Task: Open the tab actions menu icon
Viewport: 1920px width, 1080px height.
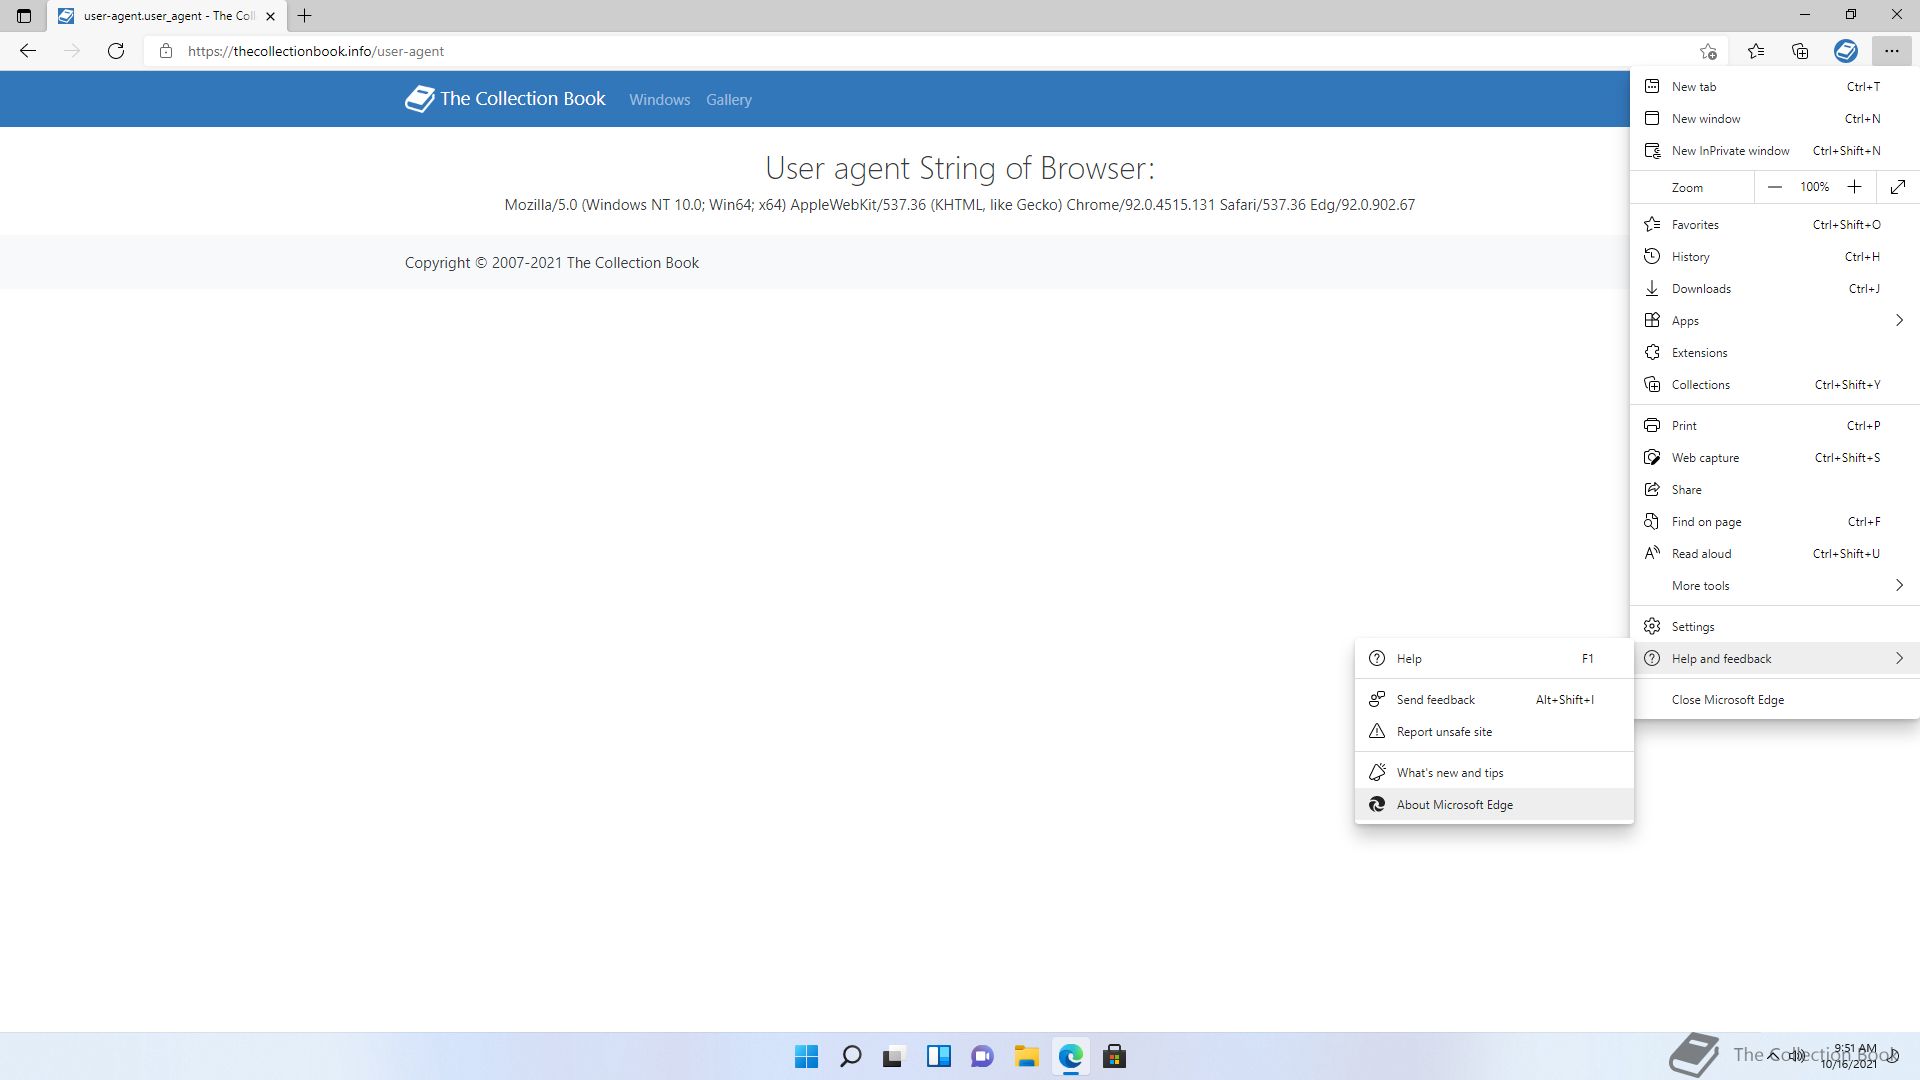Action: 24,16
